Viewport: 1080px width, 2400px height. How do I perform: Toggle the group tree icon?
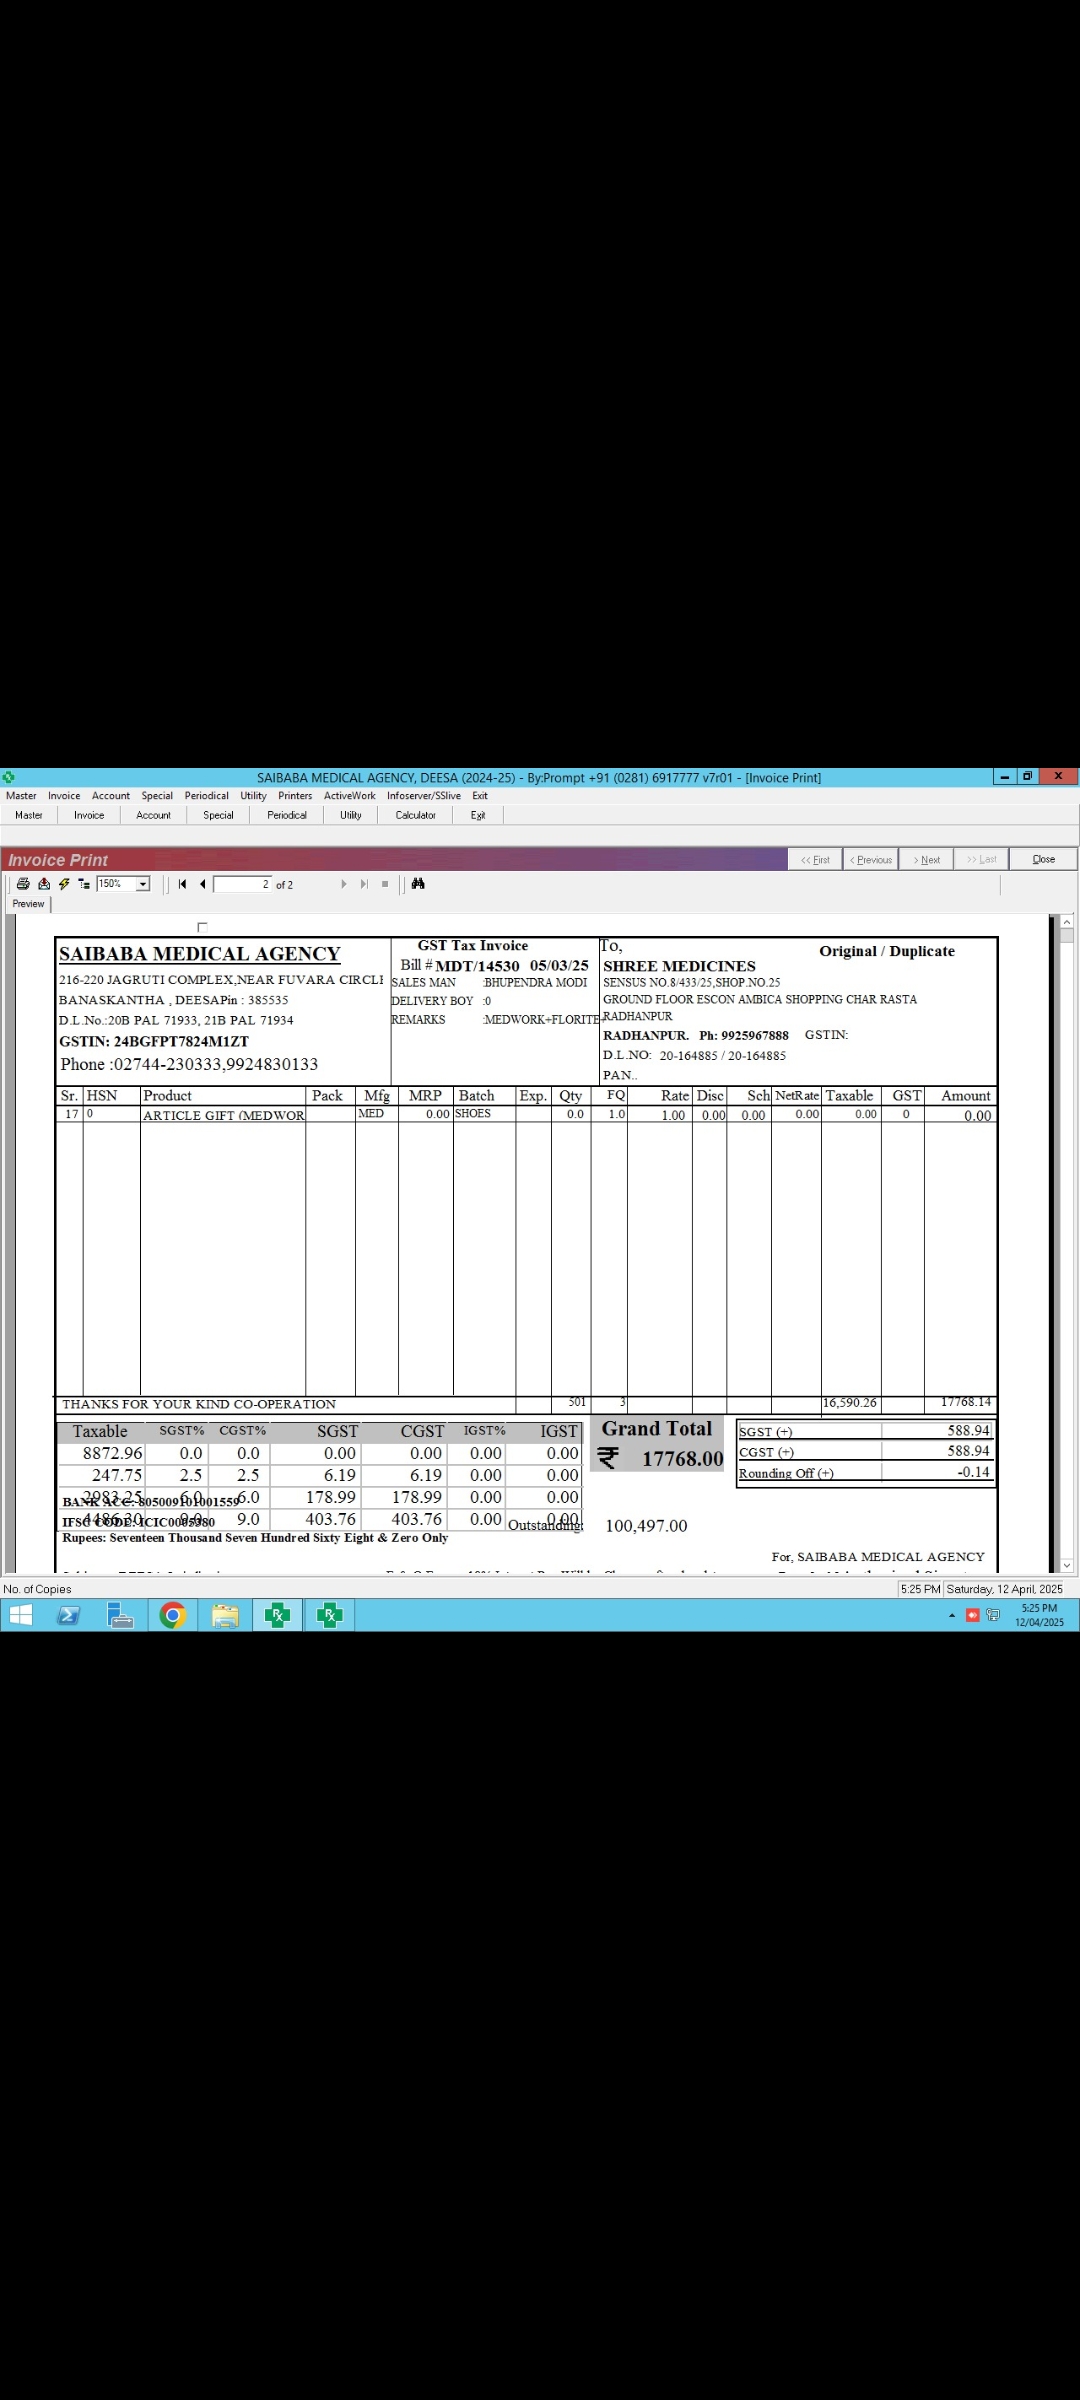84,884
